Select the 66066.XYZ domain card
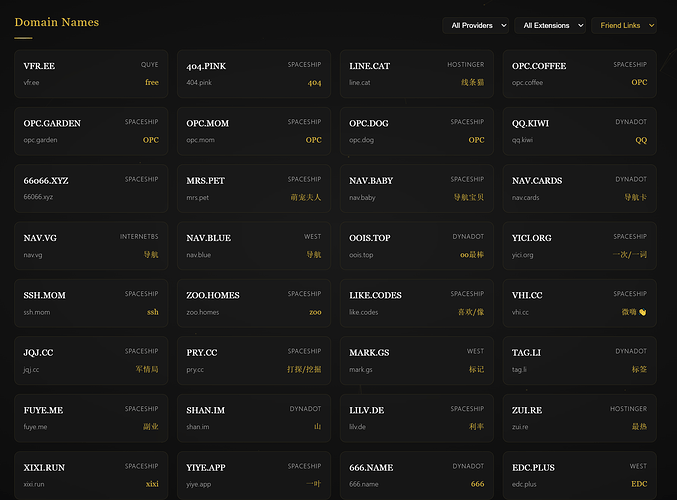 tap(91, 188)
